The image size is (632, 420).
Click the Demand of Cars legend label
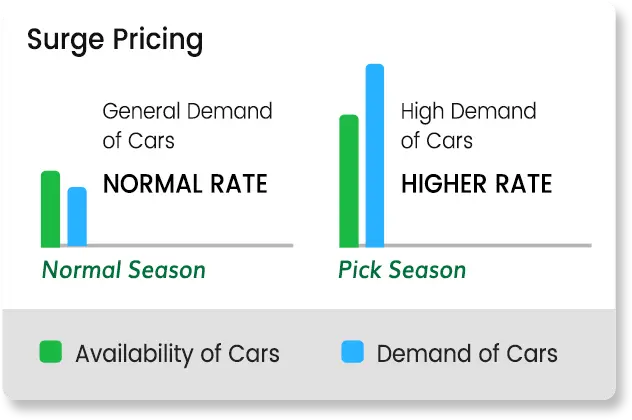(x=467, y=353)
